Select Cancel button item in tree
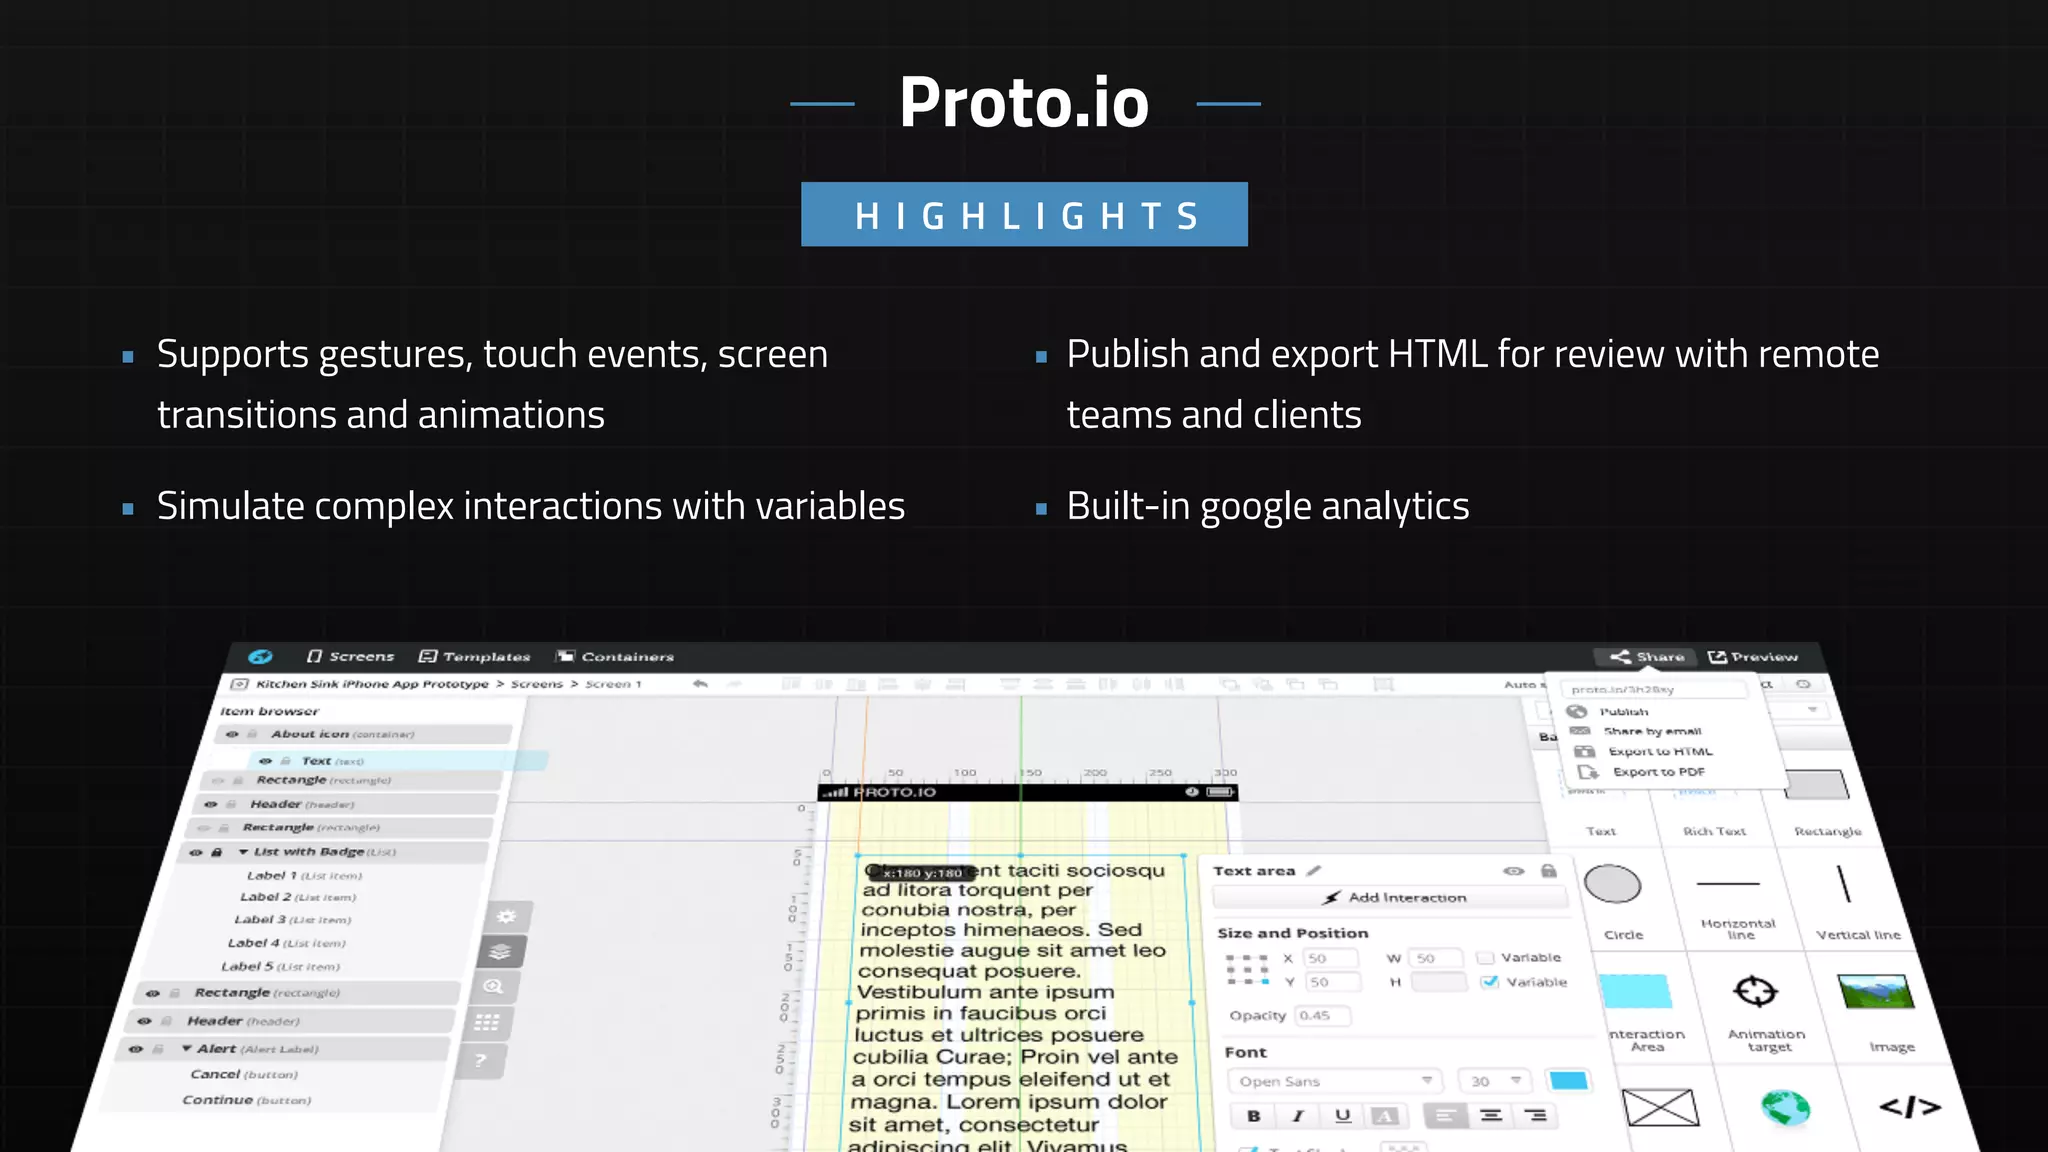Screen dimensions: 2048x1152 point(244,1074)
